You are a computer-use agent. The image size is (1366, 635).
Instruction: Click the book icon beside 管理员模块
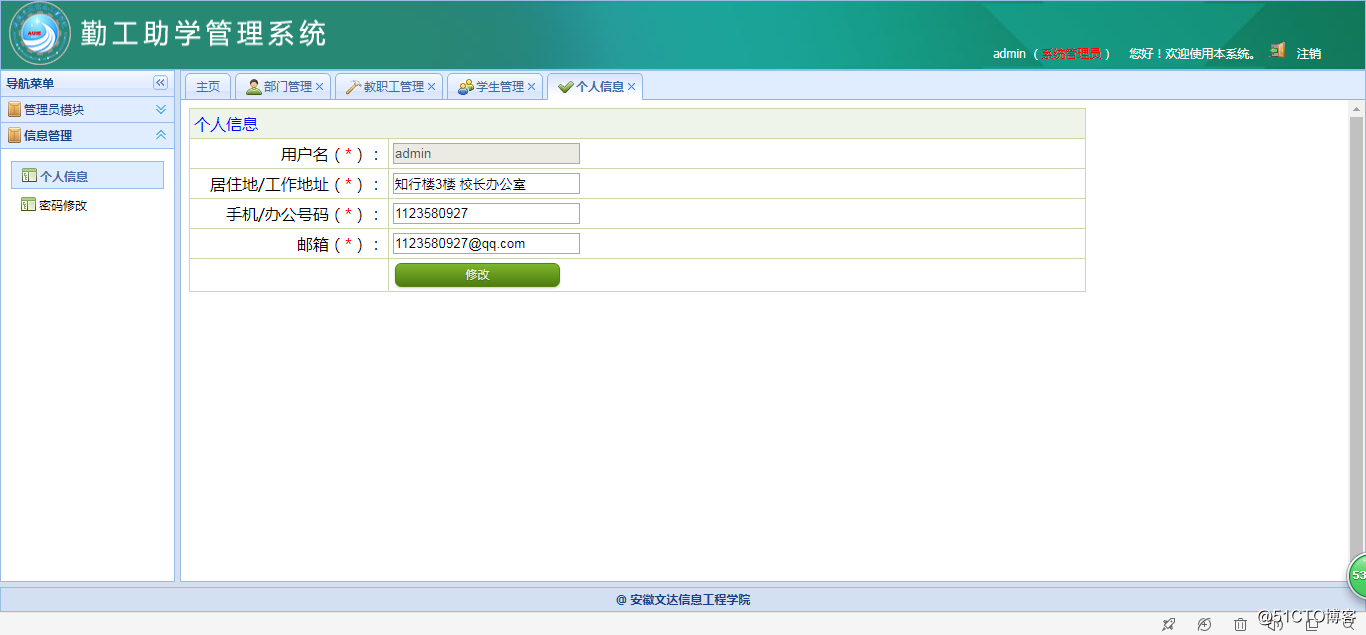14,109
